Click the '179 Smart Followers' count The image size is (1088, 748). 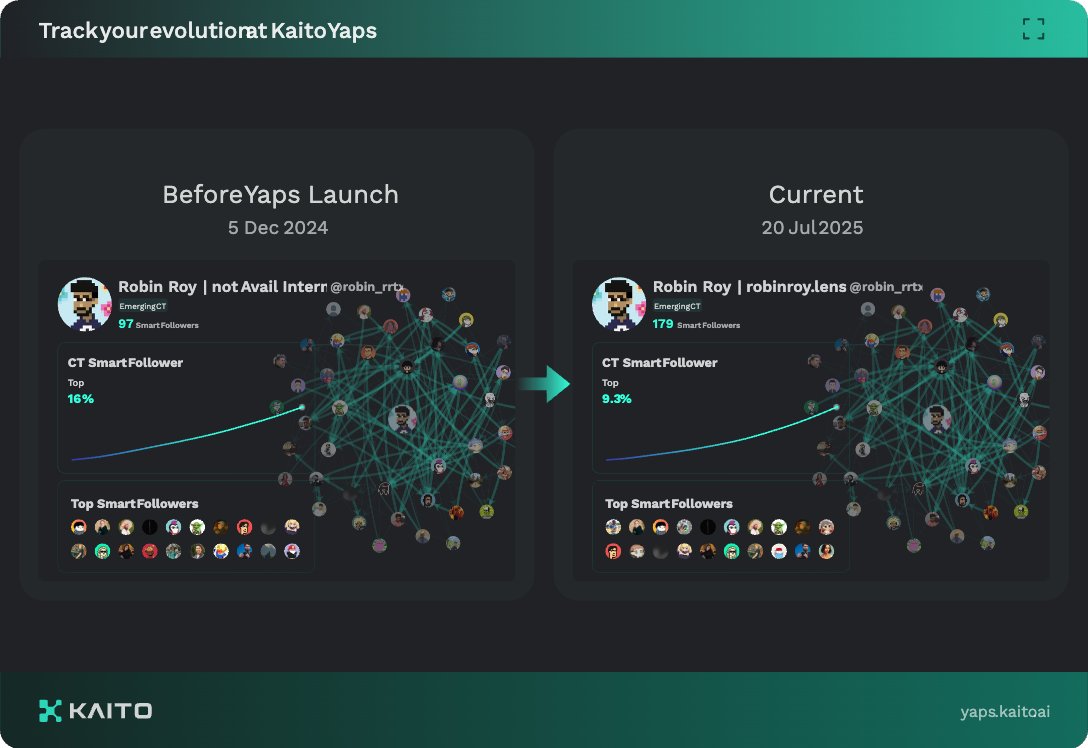click(696, 324)
